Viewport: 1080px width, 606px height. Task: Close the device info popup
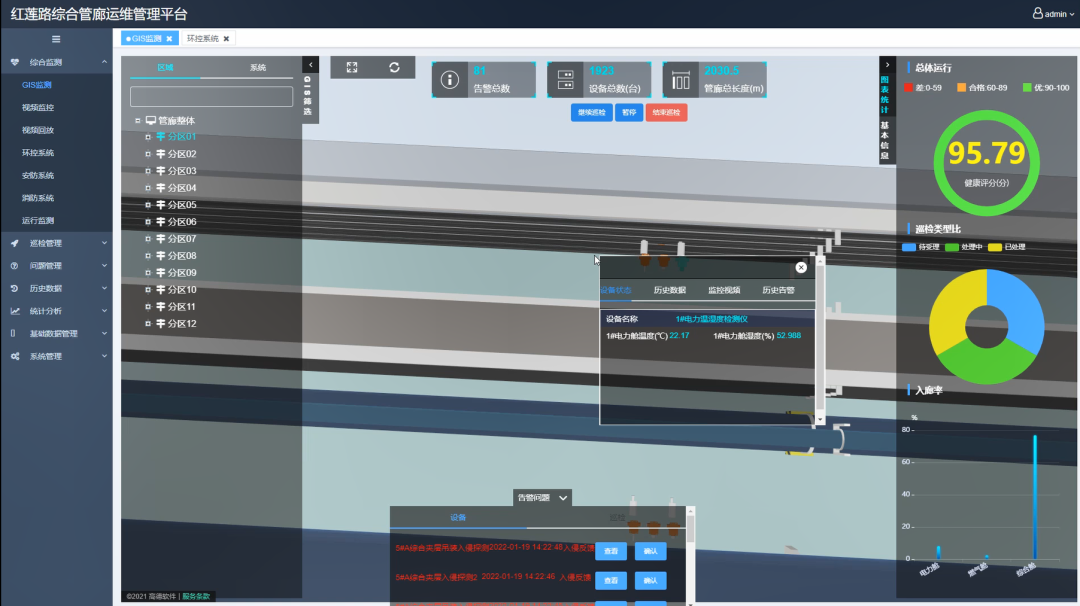pos(801,267)
